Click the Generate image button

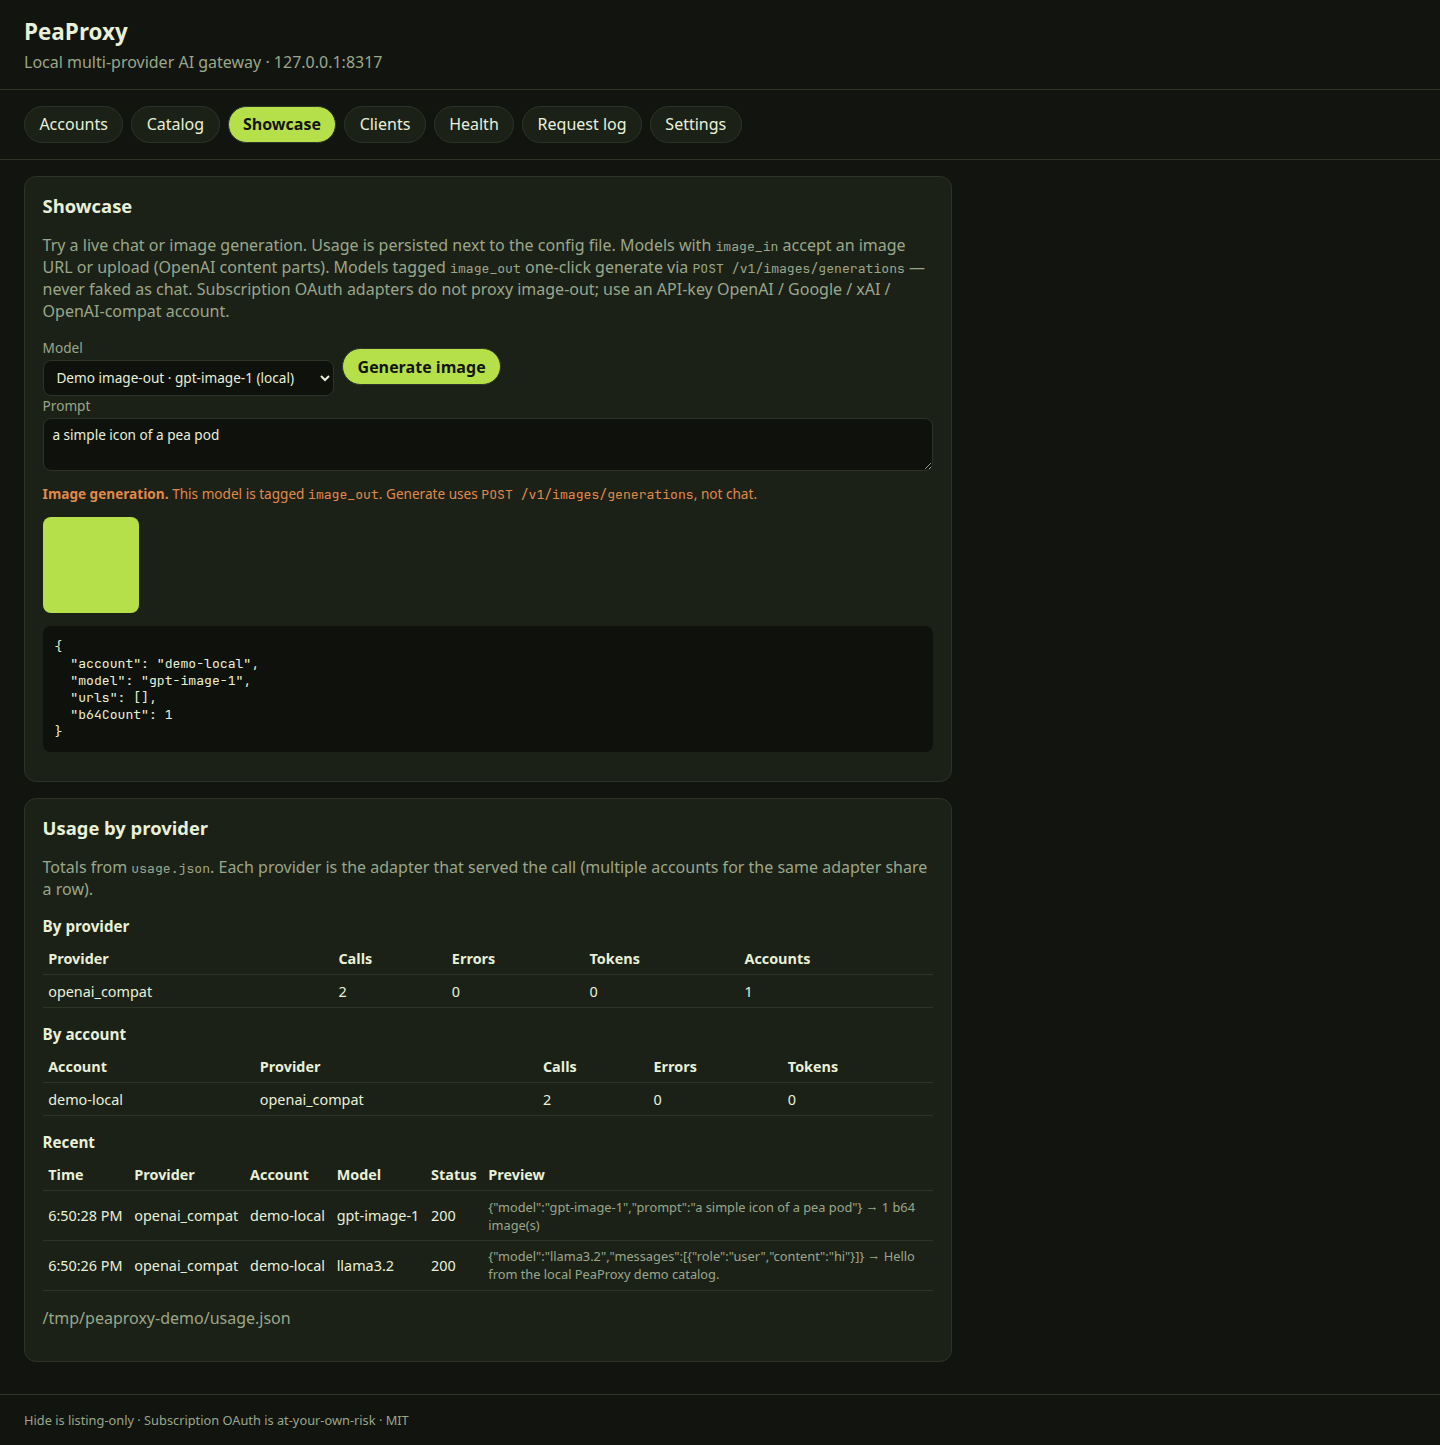(x=421, y=367)
